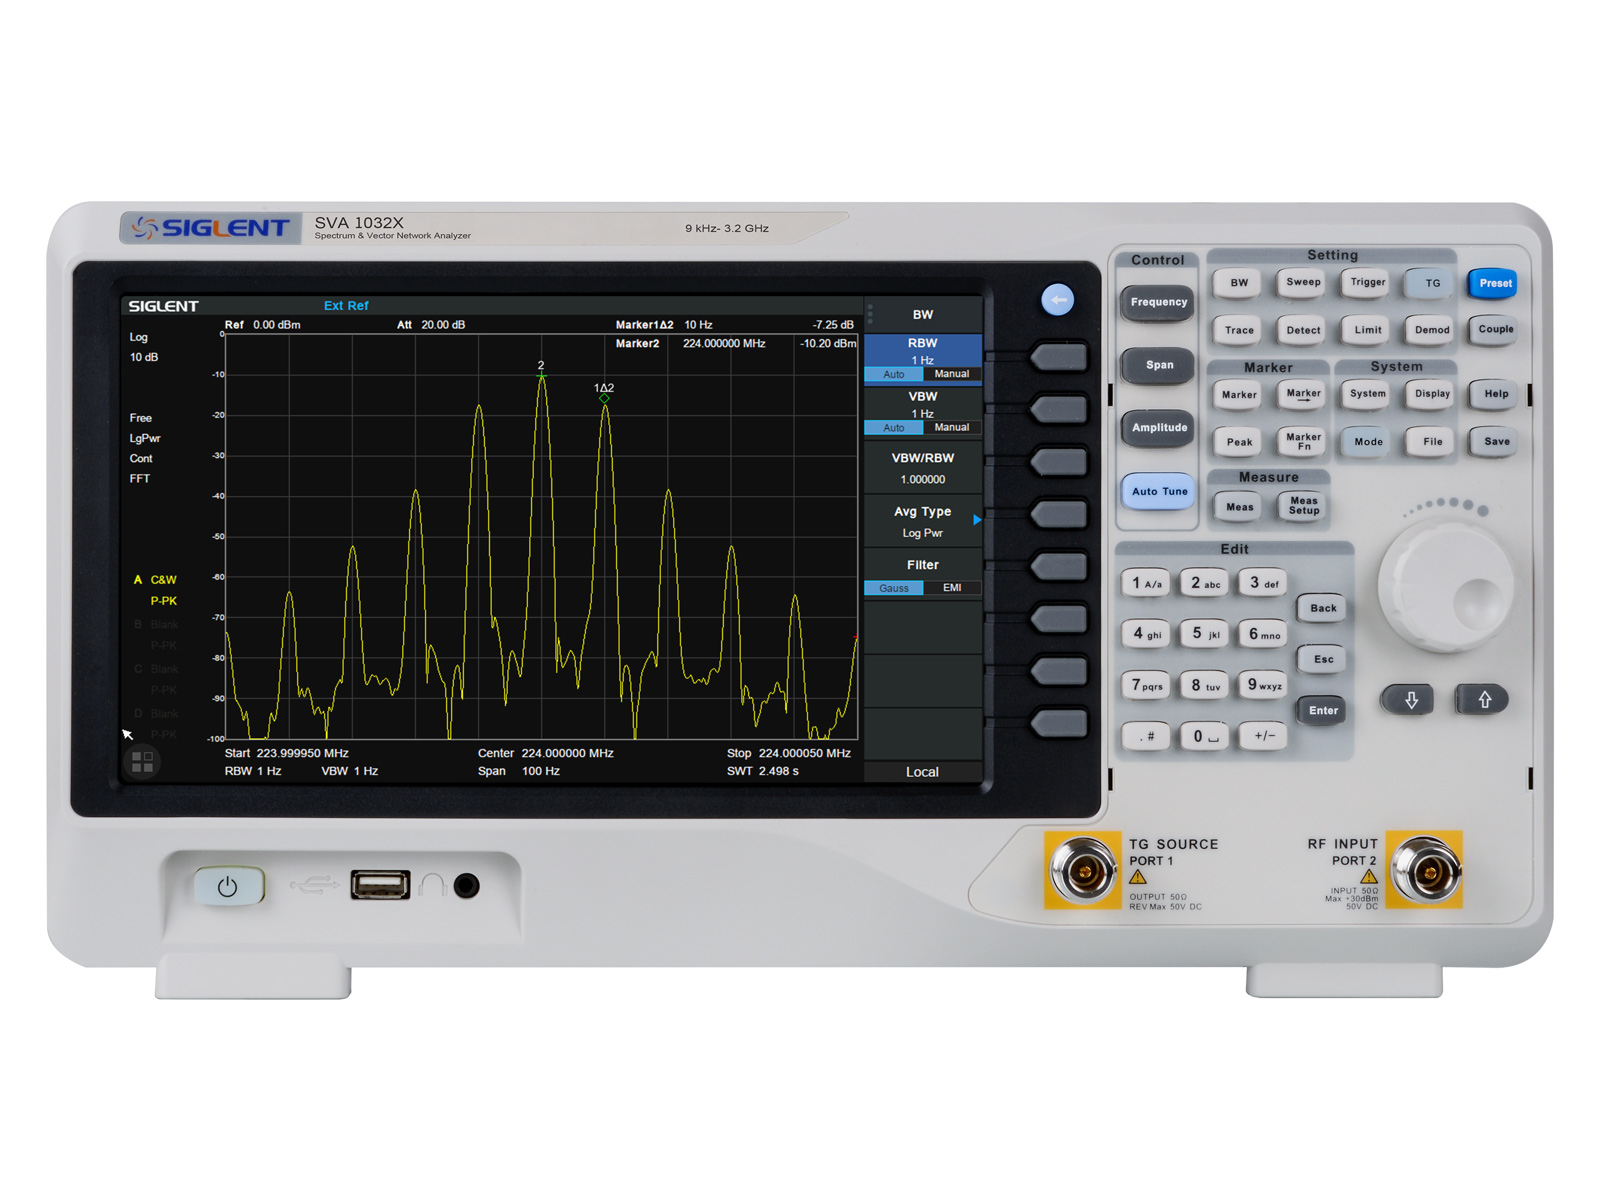1600x1200 pixels.
Task: Click the Save key
Action: 1495,442
